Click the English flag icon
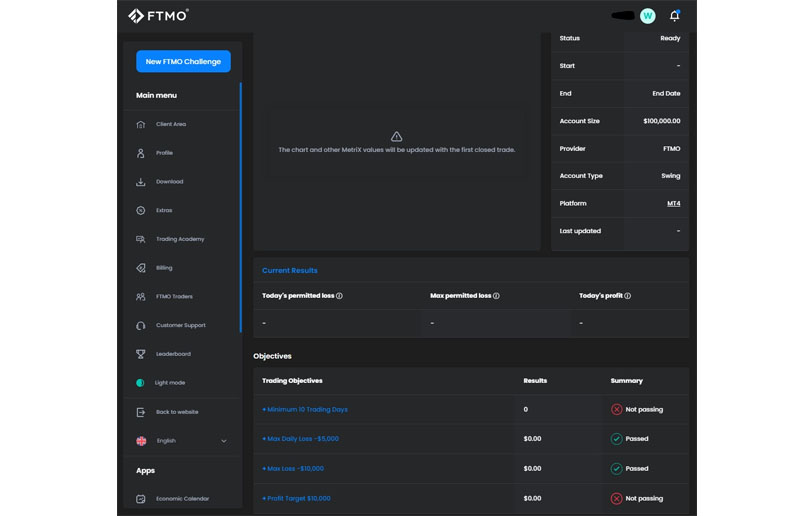 (141, 441)
